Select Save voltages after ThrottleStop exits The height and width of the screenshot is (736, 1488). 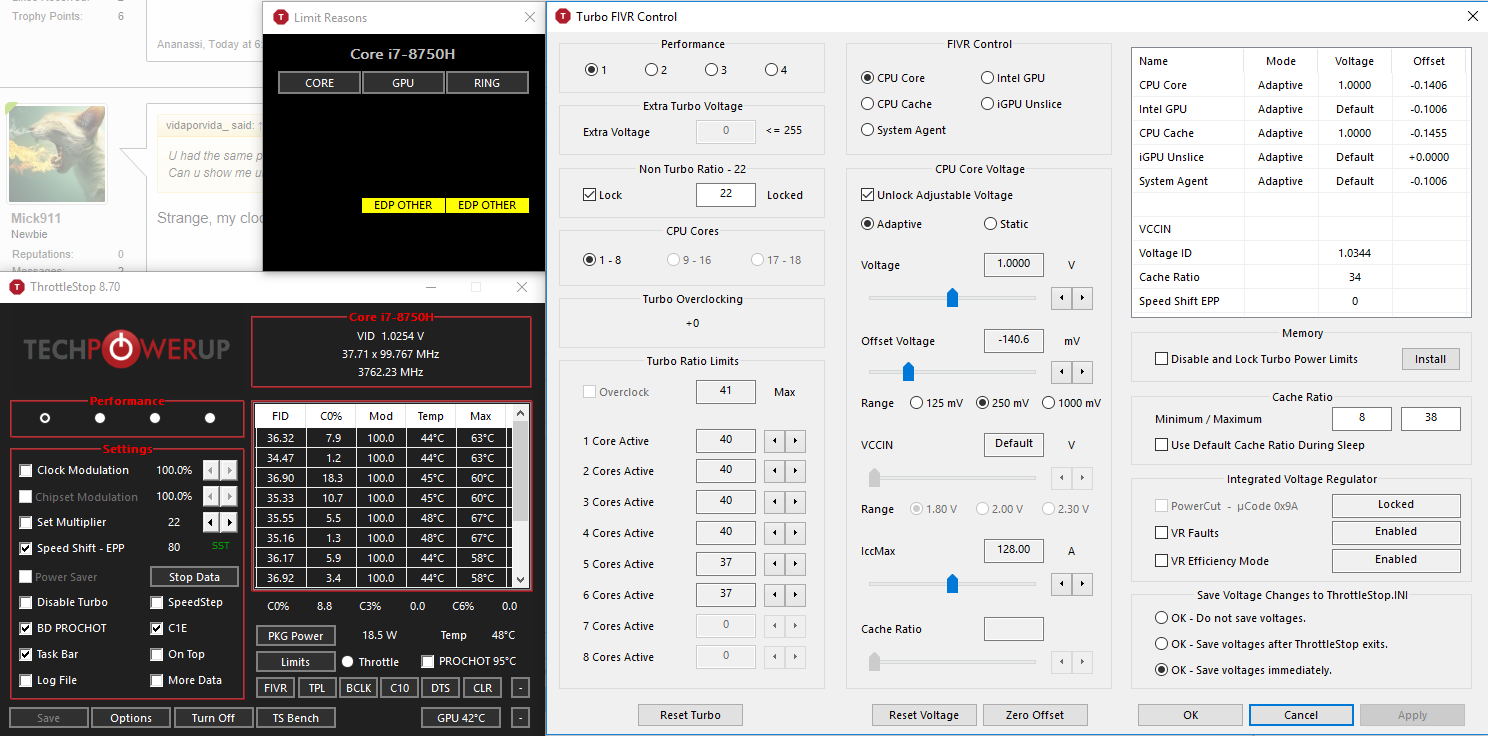[x=1162, y=644]
